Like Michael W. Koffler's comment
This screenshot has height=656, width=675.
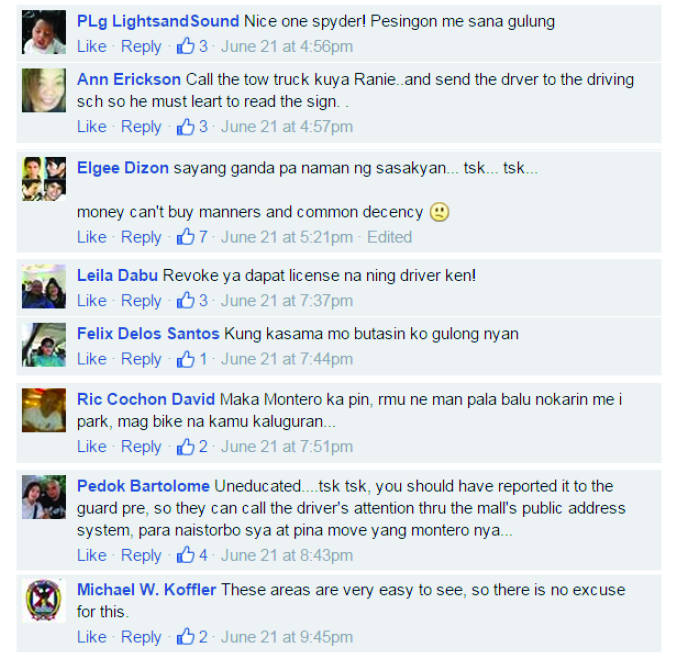[92, 637]
